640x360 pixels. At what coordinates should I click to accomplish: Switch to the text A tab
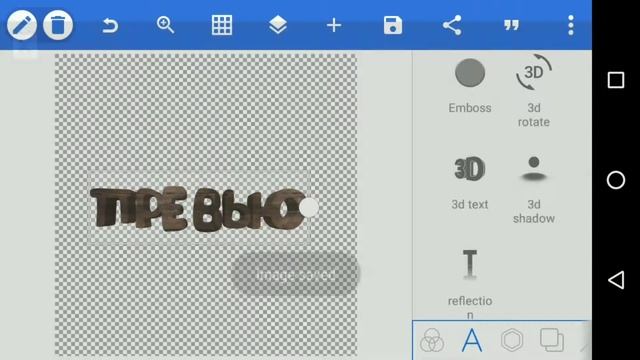(472, 340)
